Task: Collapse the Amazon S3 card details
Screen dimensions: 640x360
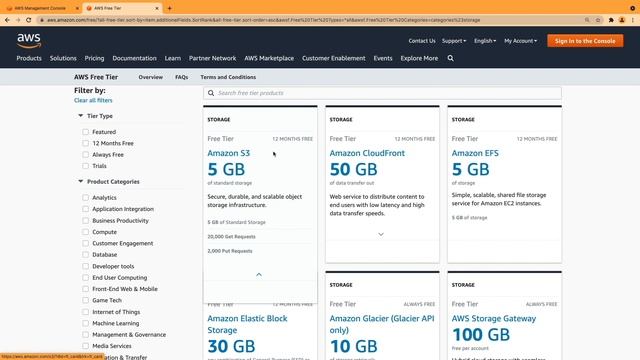Action: pyautogui.click(x=259, y=275)
